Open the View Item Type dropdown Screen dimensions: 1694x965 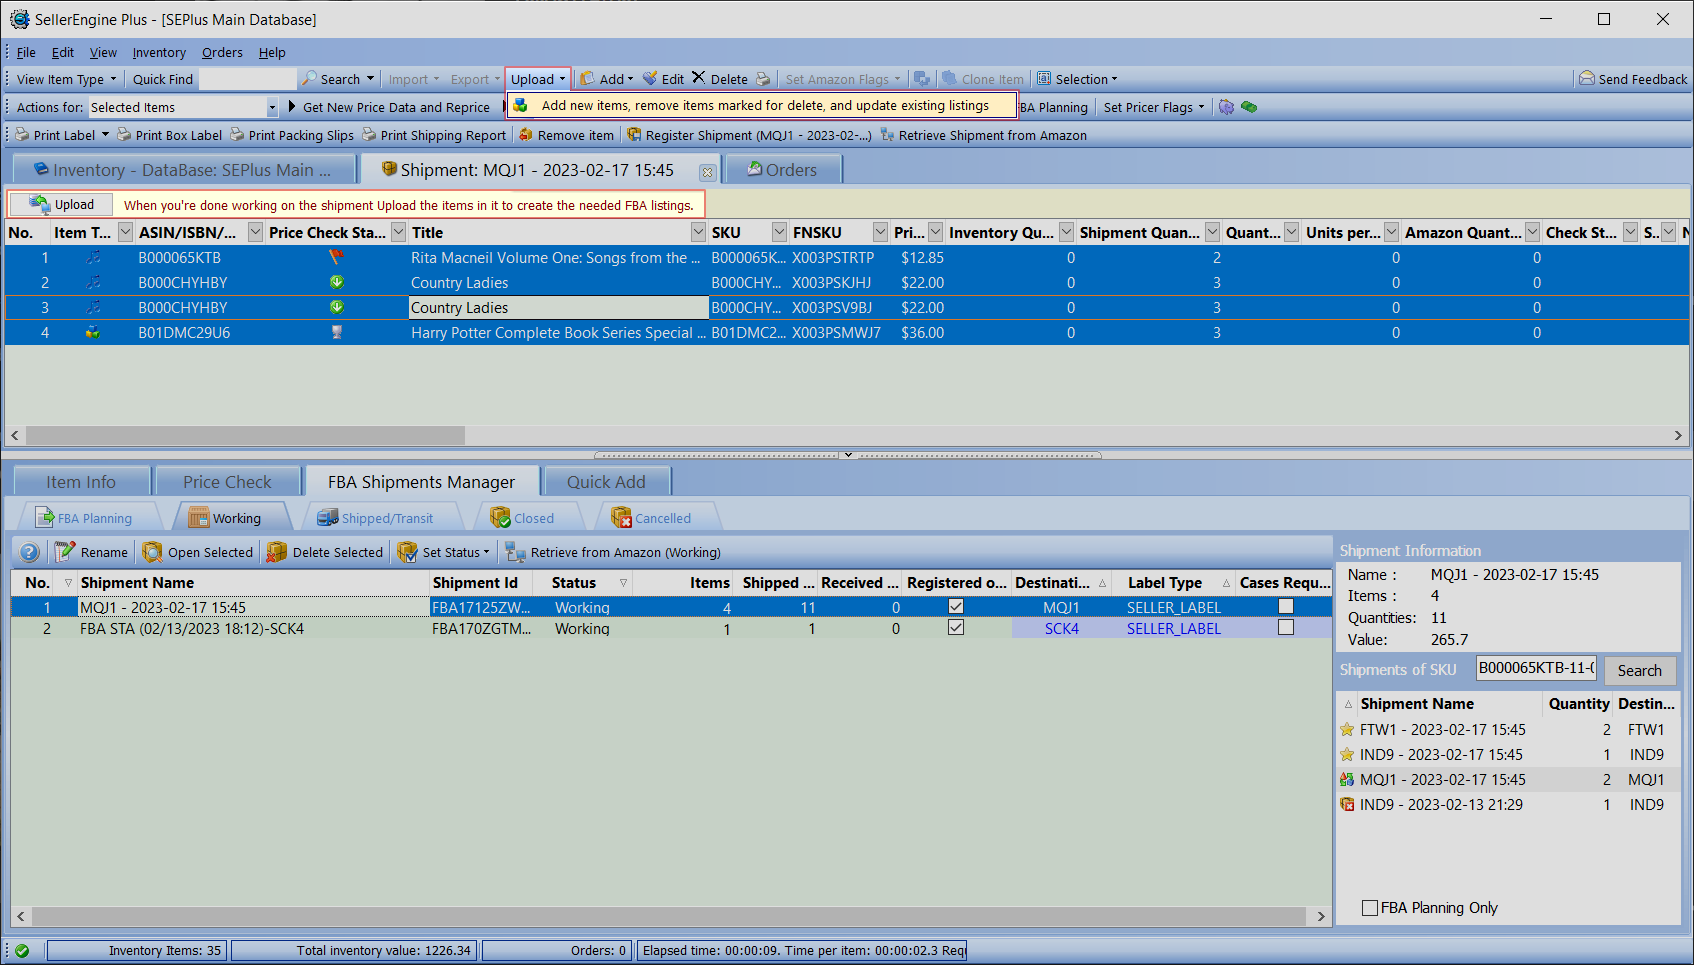pos(66,79)
